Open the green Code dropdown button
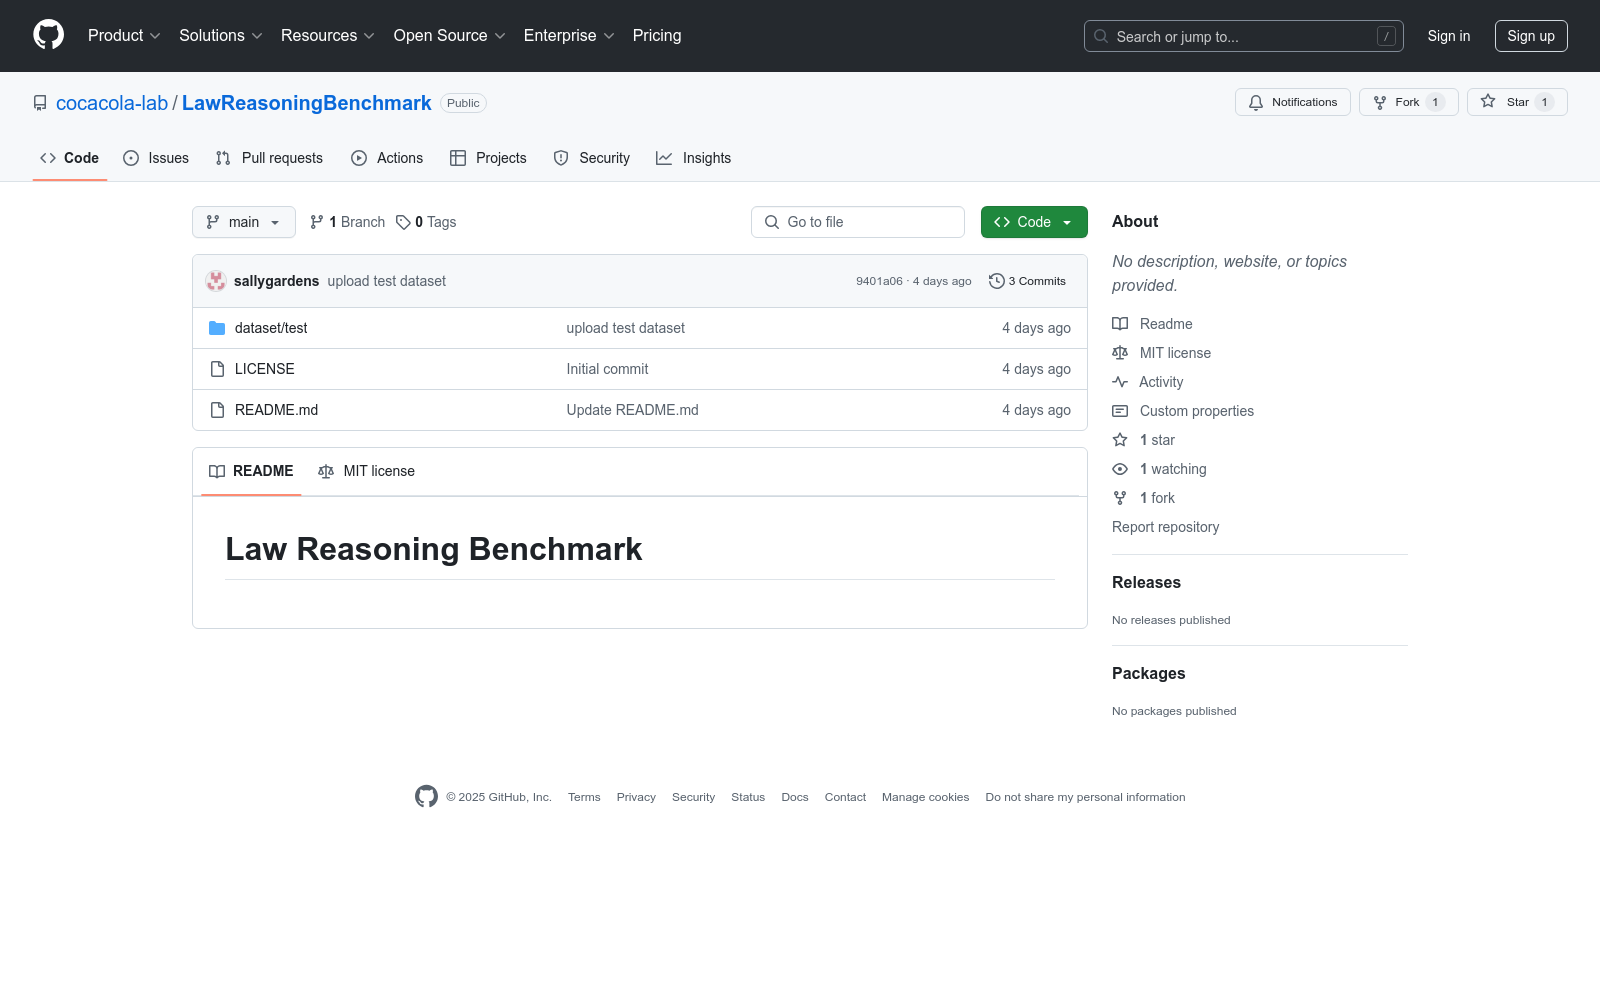 [x=1034, y=222]
